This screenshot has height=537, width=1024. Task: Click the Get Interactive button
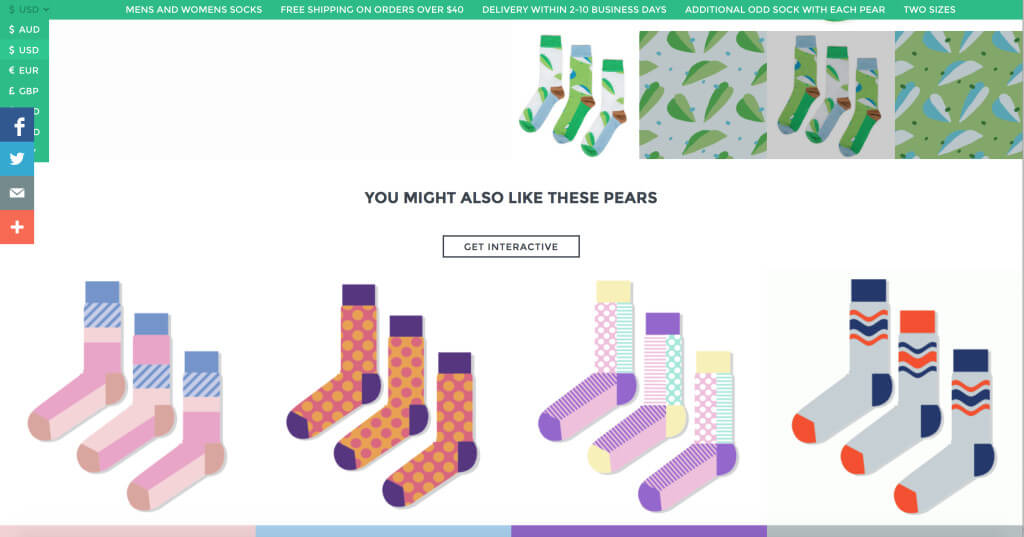tap(511, 247)
